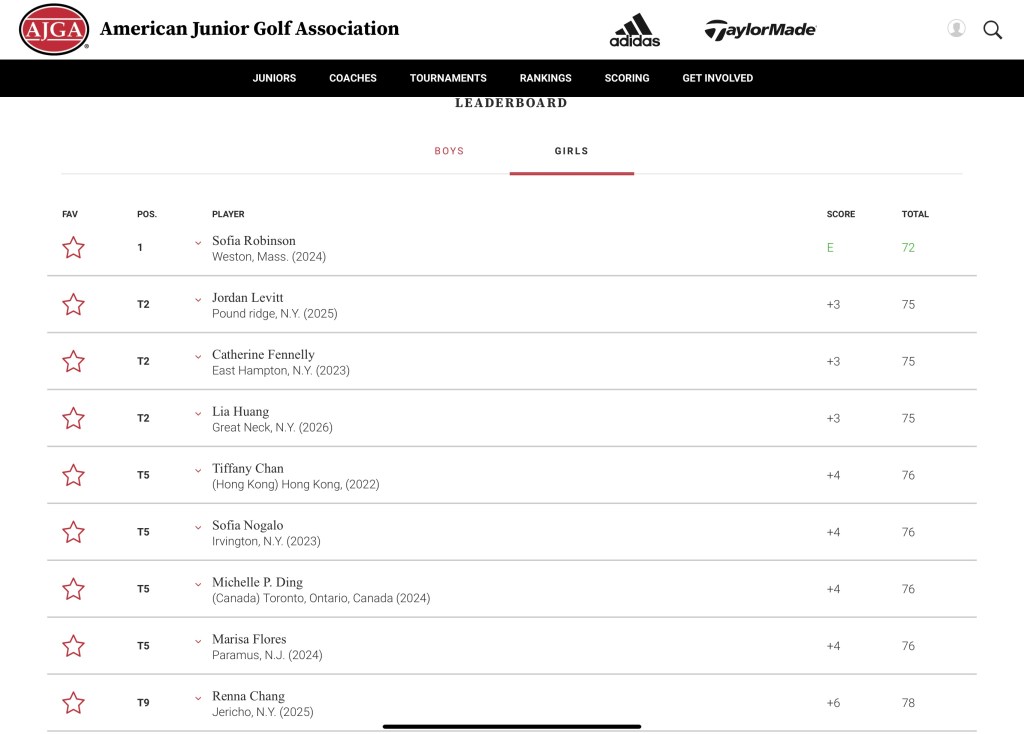Viewport: 1024px width, 734px height.
Task: Expand Michelle P. Ding's row chevron
Action: (198, 584)
